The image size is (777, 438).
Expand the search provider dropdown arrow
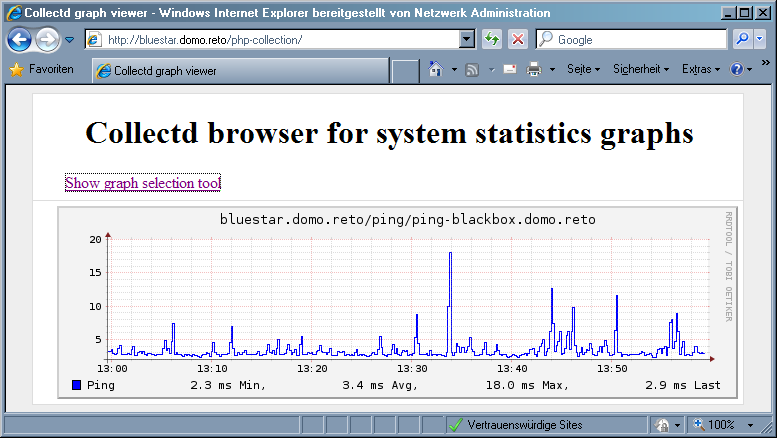(x=761, y=40)
